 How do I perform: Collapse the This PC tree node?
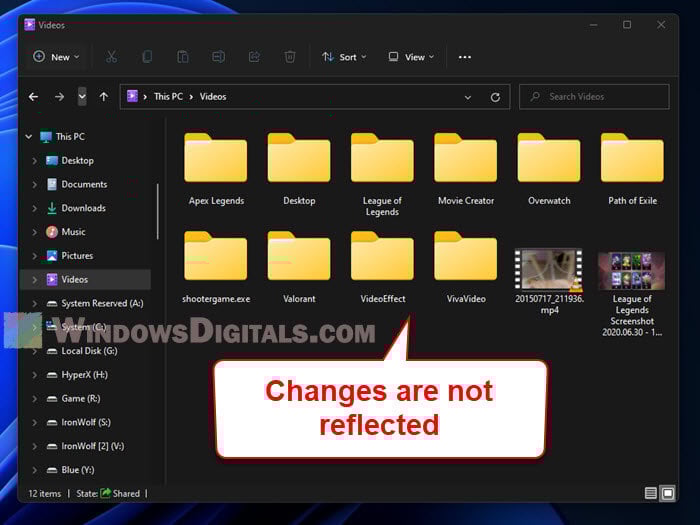[x=29, y=137]
